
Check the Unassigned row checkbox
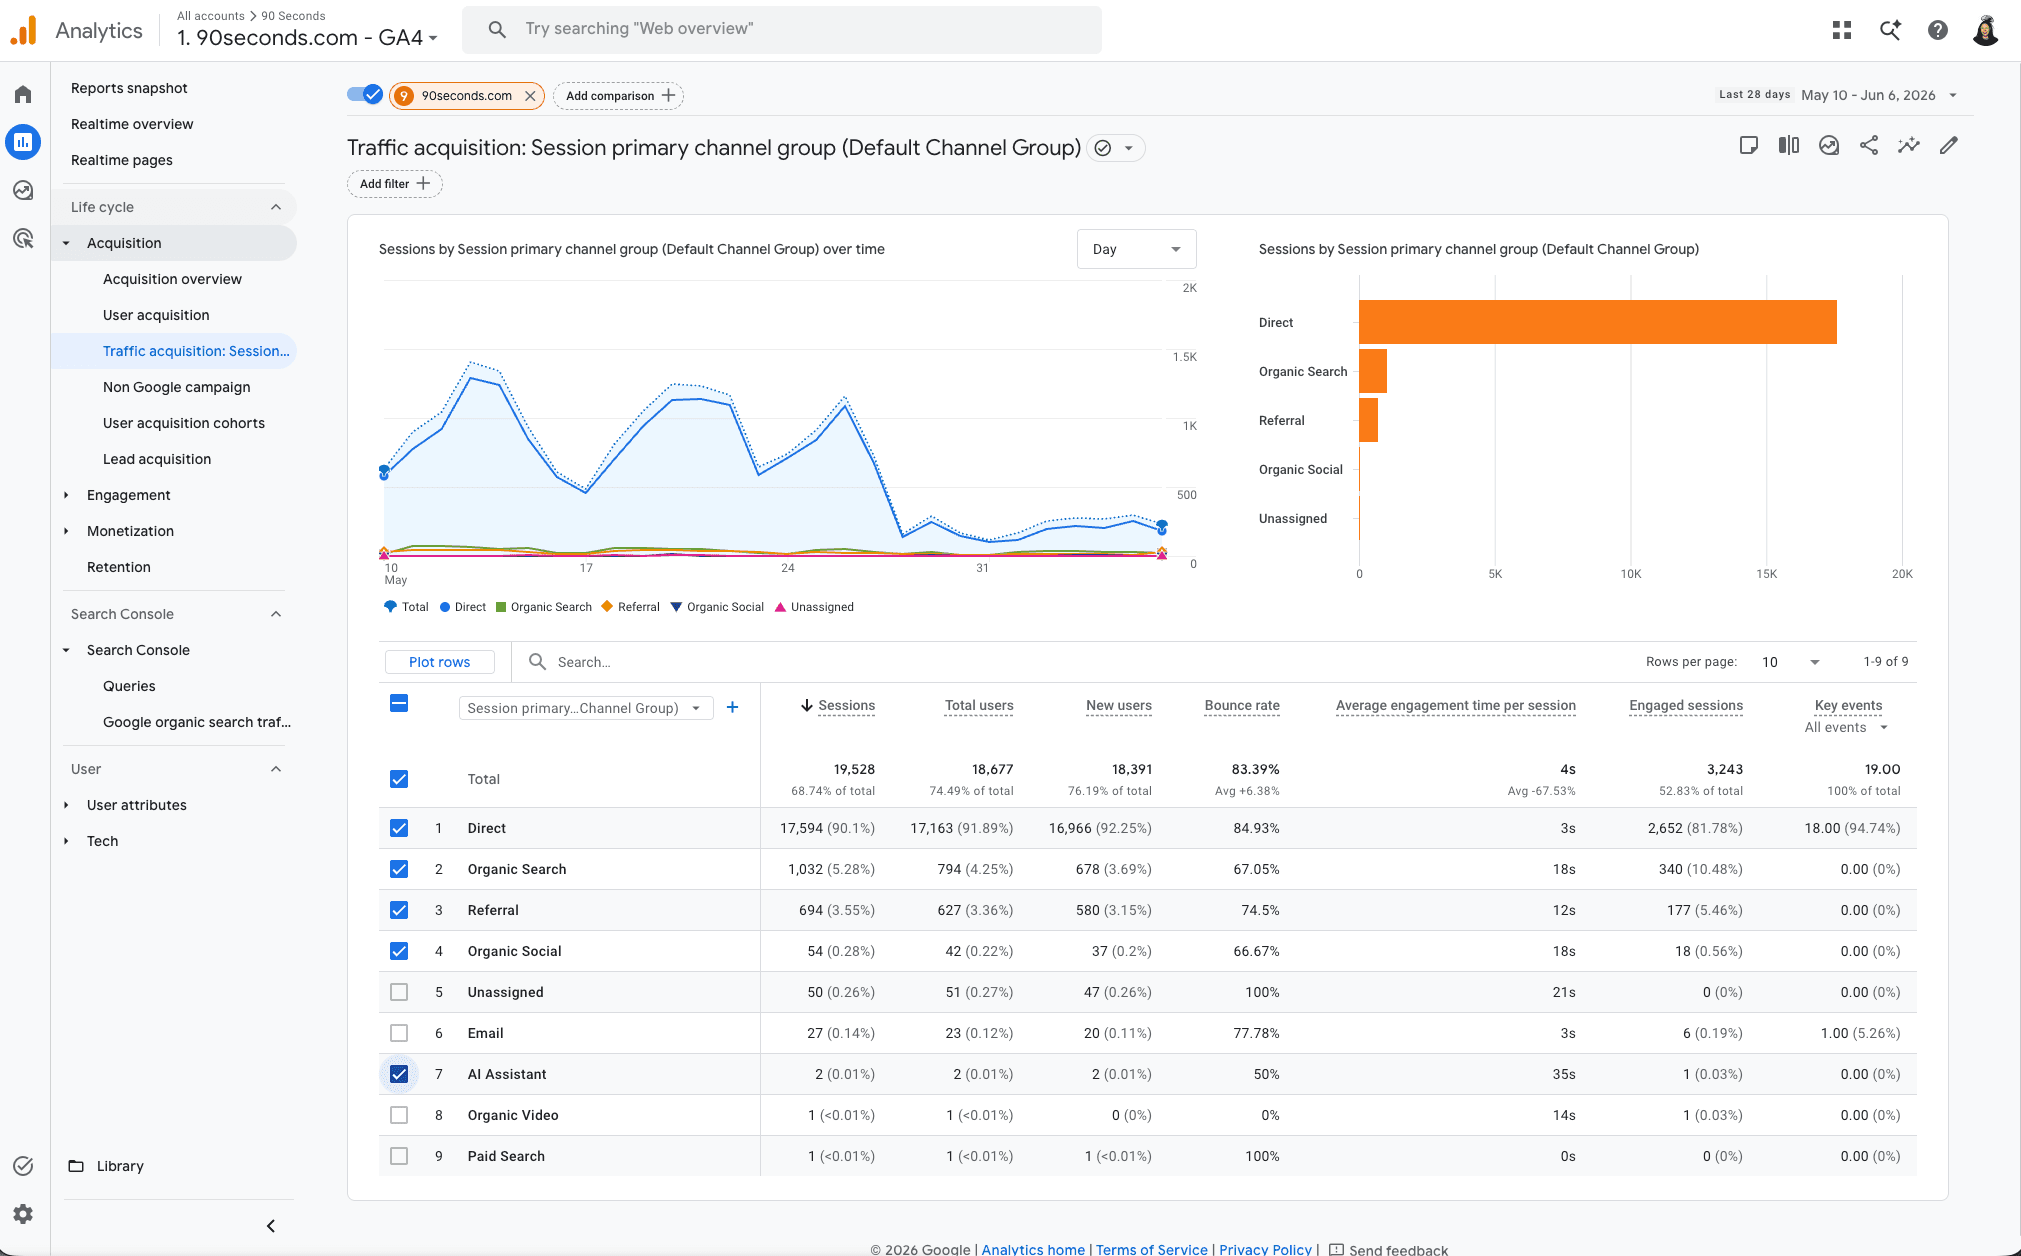pyautogui.click(x=399, y=992)
